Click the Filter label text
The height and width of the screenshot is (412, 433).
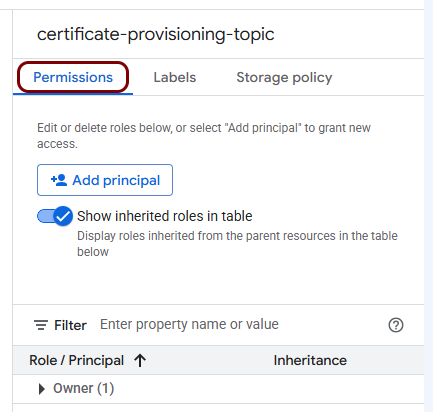(x=70, y=325)
